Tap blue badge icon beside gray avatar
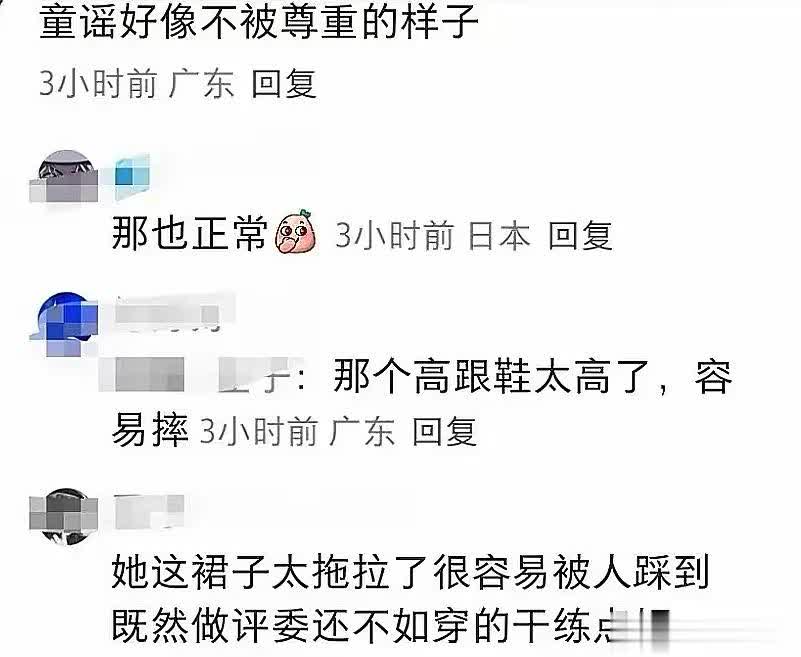 [132, 176]
